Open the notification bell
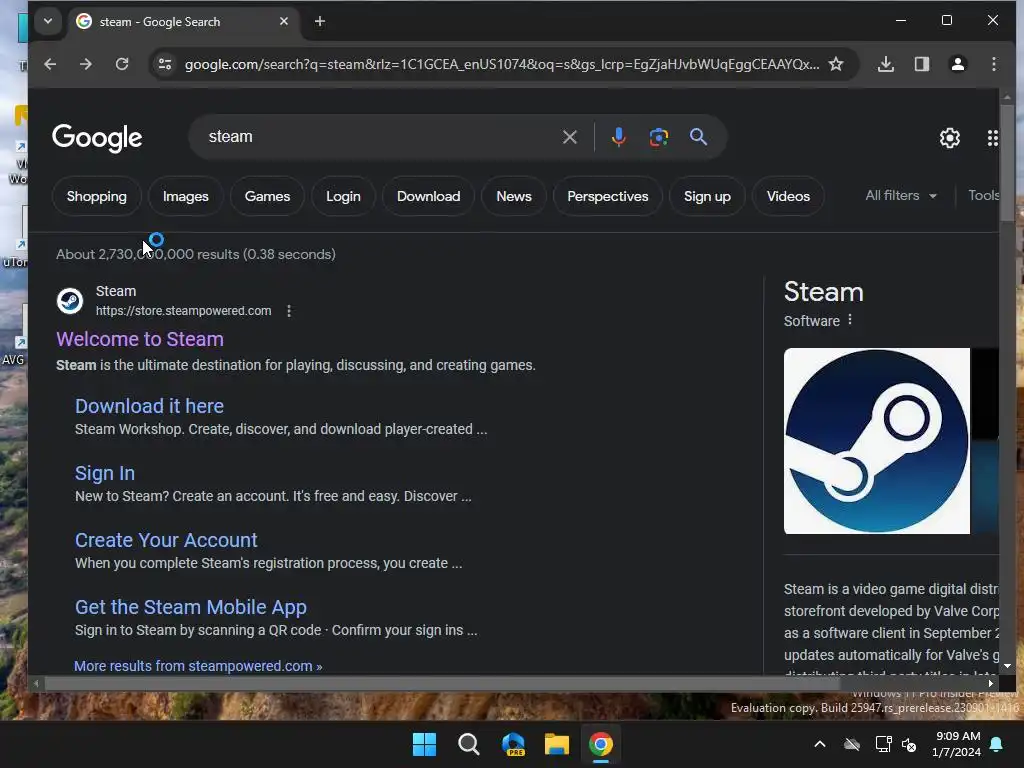Viewport: 1024px width, 768px height. coord(997,744)
